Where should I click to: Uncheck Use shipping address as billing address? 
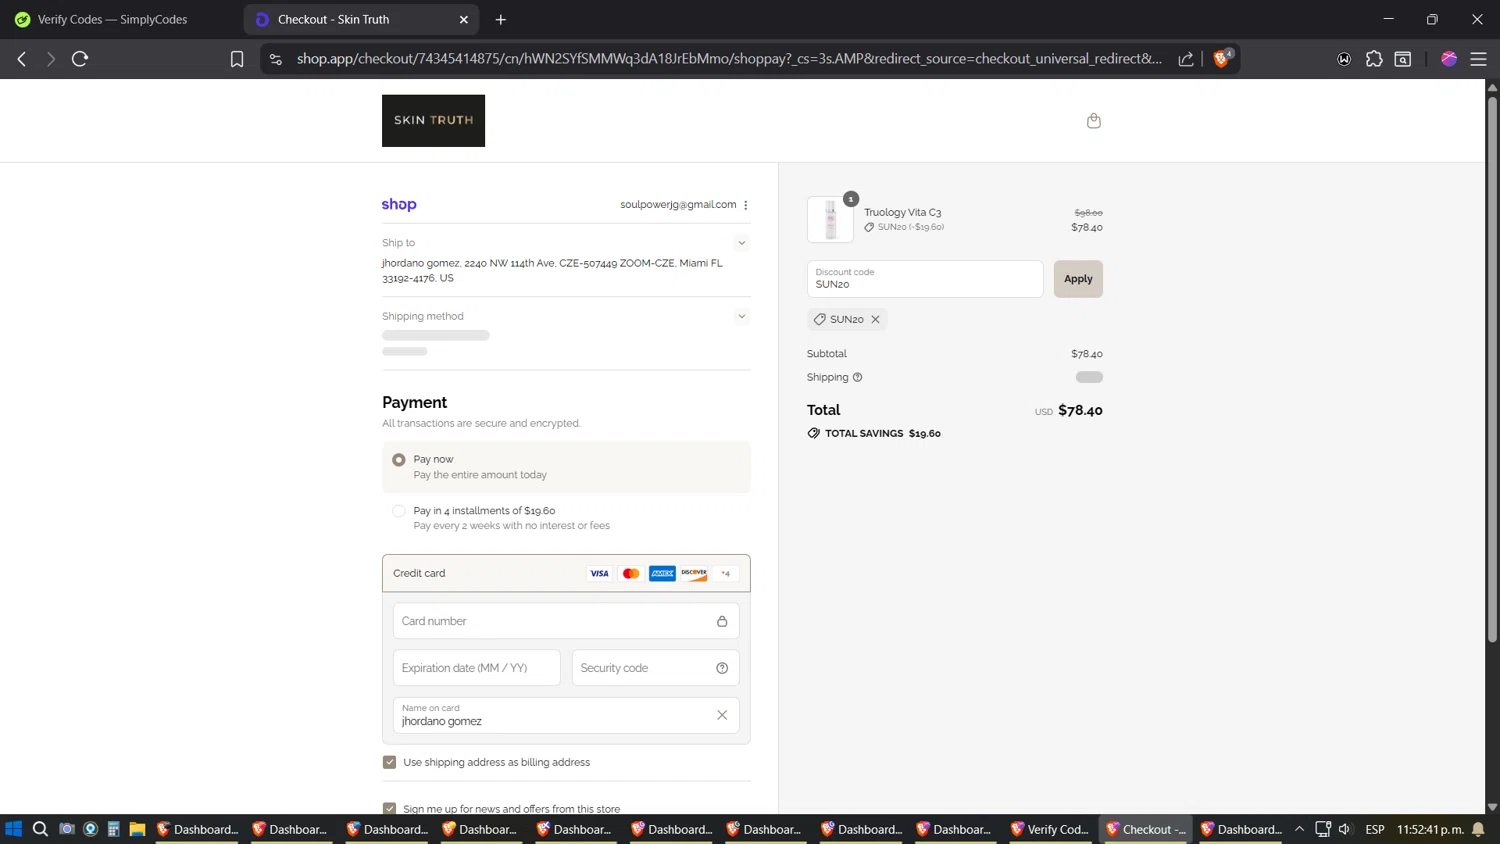click(390, 762)
